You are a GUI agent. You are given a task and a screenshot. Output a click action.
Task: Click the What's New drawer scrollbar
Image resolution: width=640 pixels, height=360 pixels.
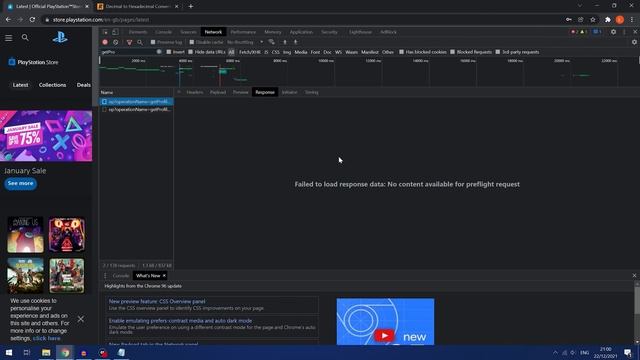(637, 301)
